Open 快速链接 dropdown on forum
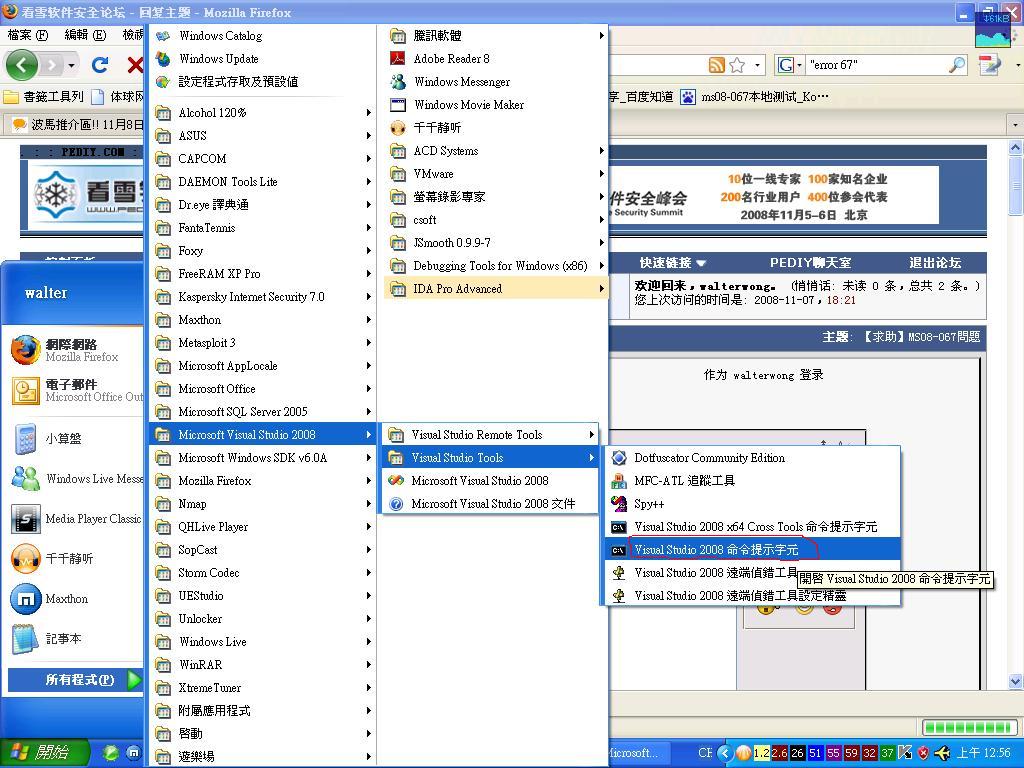Viewport: 1024px width, 768px height. [x=673, y=263]
